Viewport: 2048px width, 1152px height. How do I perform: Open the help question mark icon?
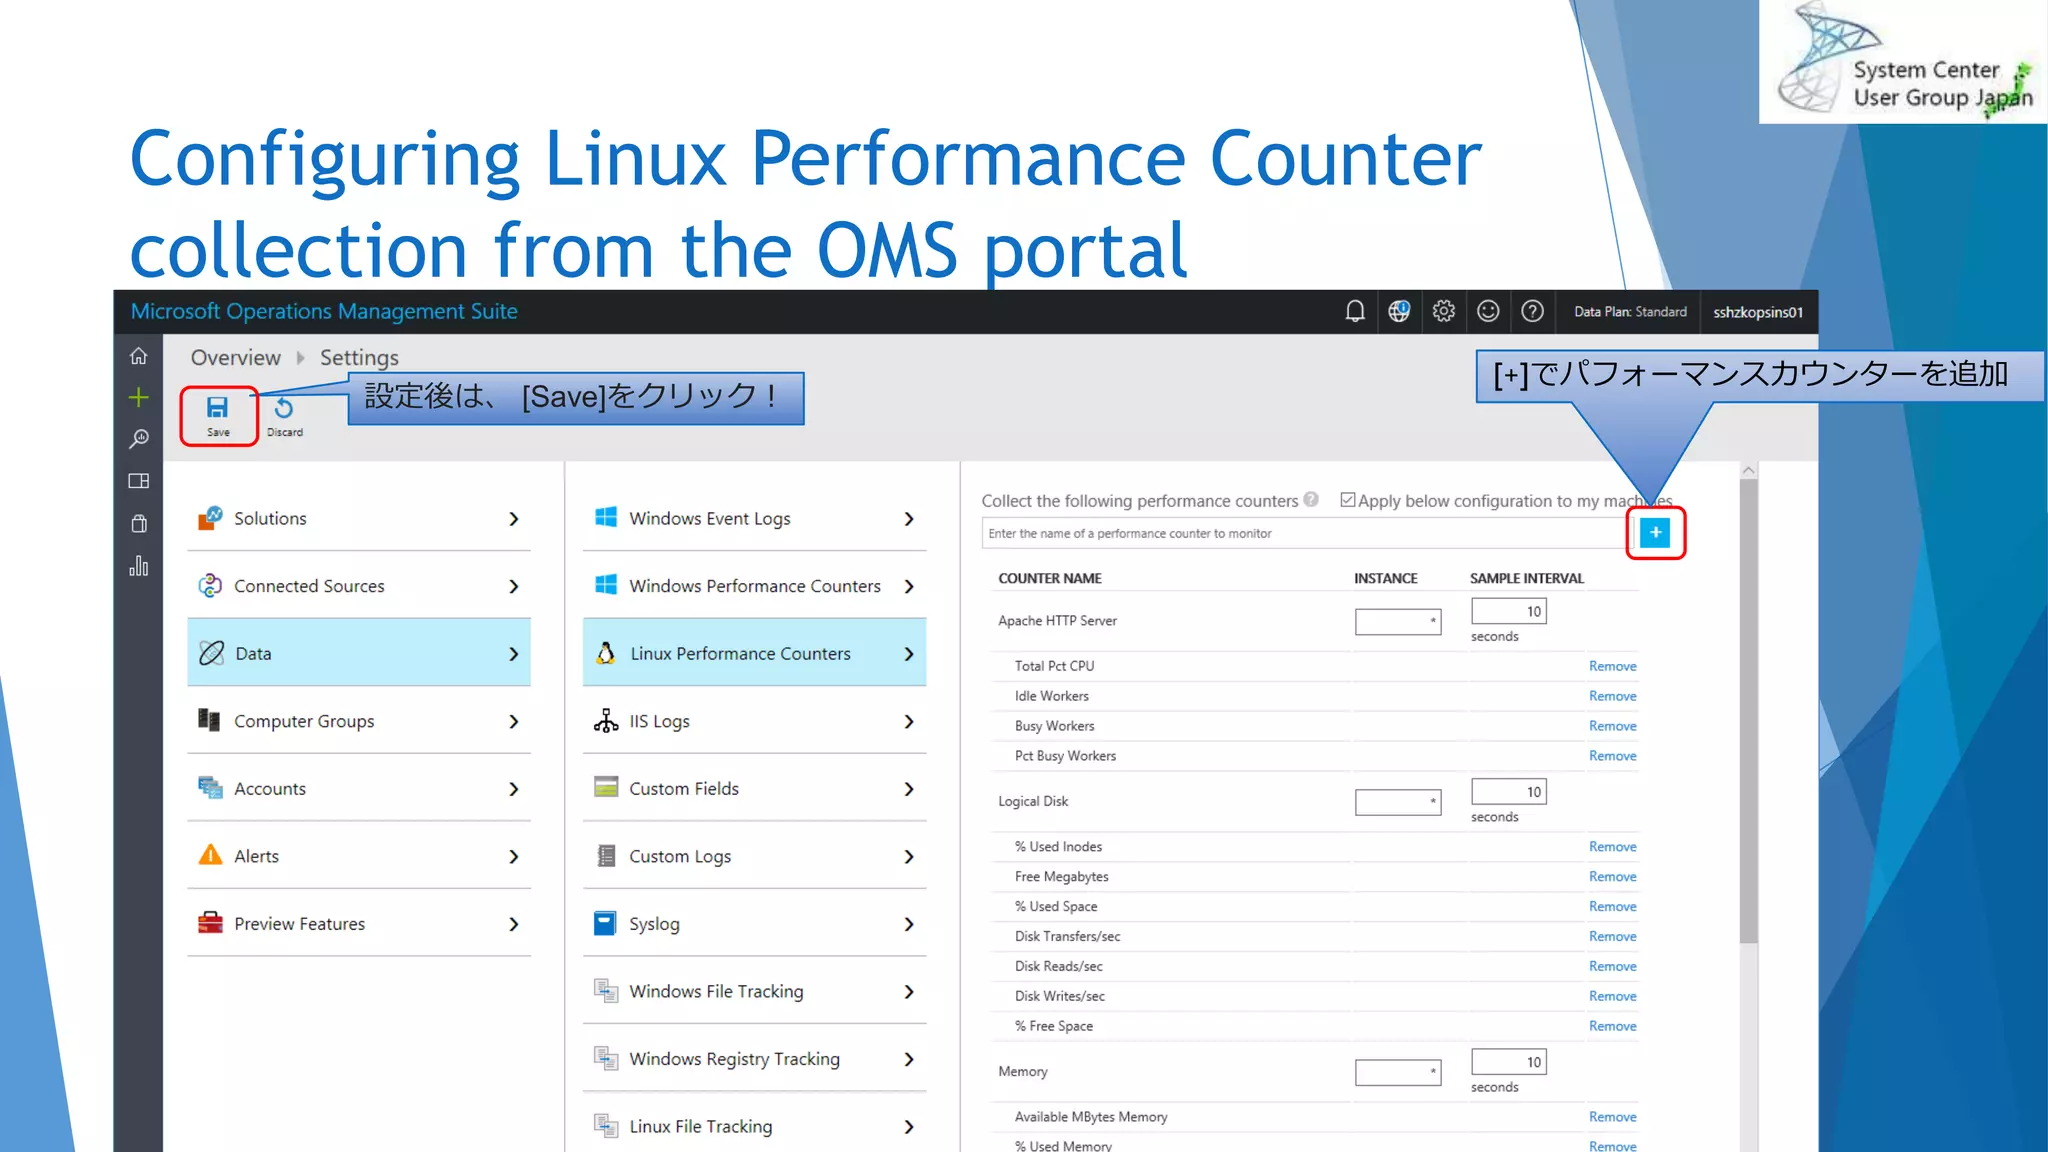coord(1532,311)
